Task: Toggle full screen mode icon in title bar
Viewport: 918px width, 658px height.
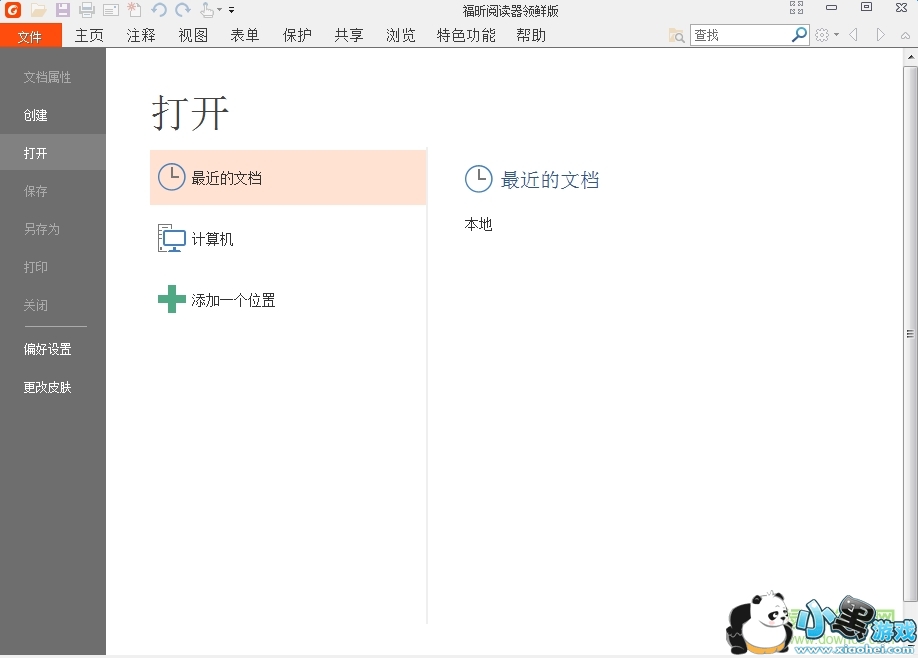Action: coord(796,8)
